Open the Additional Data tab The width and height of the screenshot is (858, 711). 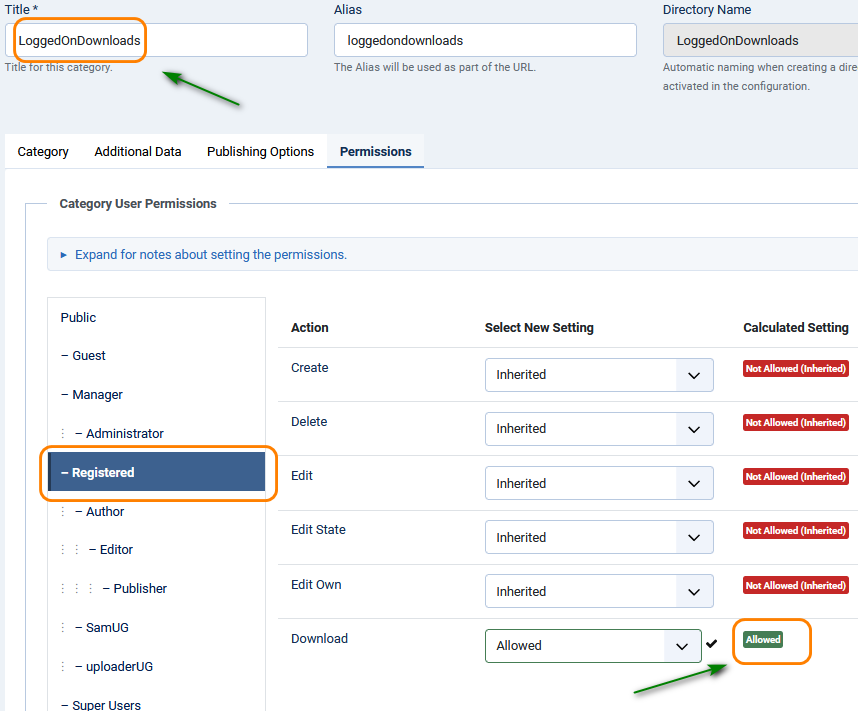[x=137, y=152]
